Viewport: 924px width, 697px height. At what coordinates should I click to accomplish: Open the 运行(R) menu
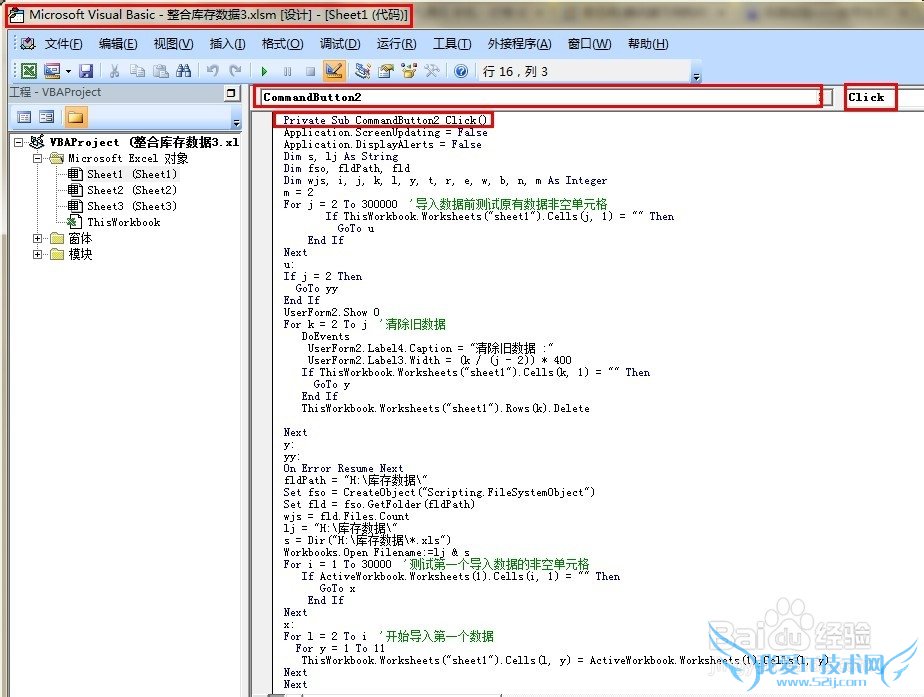(397, 44)
